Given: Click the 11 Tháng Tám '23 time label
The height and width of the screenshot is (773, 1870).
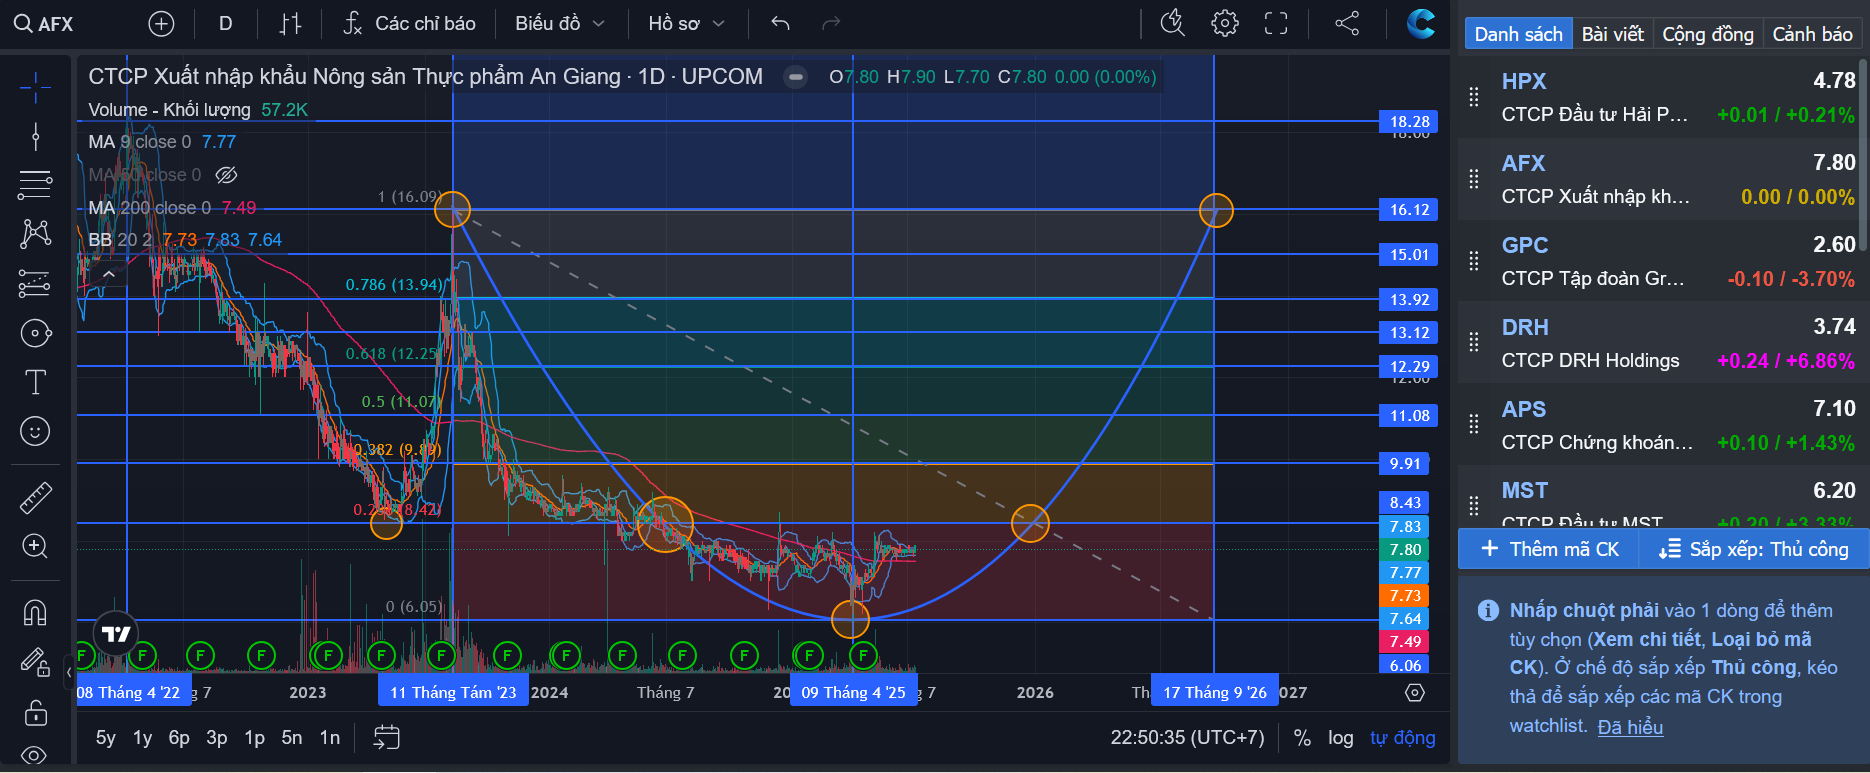Looking at the screenshot, I should tap(453, 692).
